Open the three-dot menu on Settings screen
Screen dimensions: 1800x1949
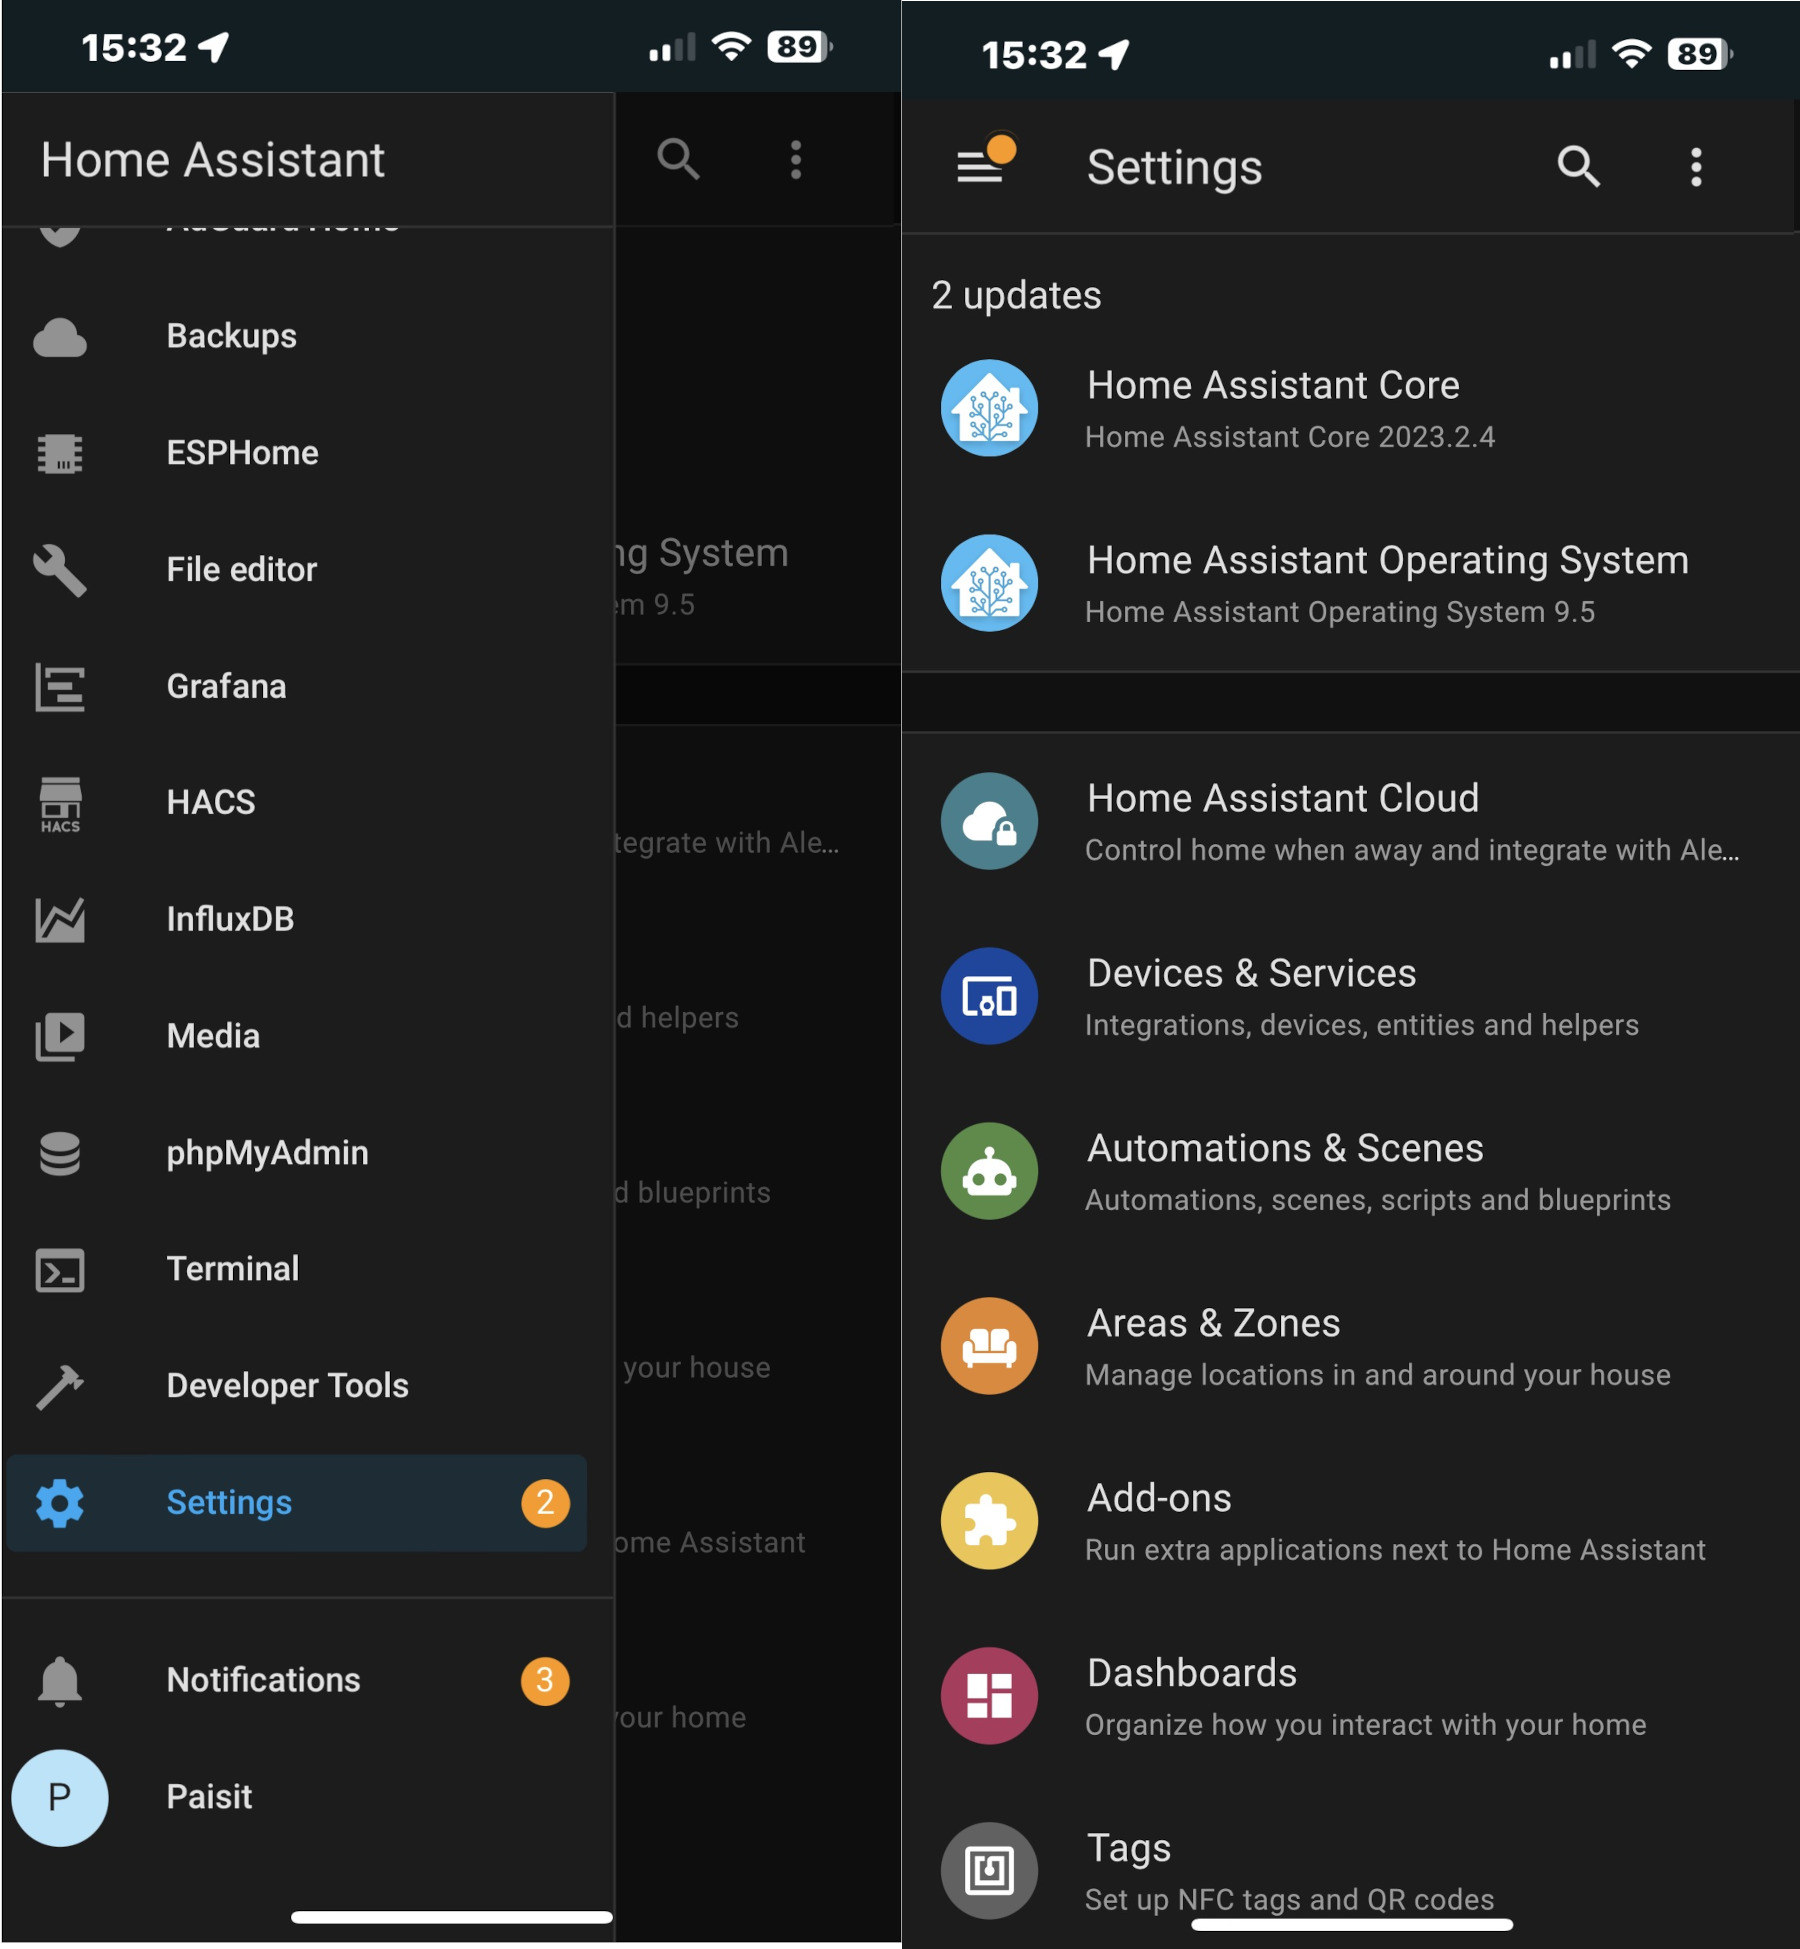pos(1696,167)
